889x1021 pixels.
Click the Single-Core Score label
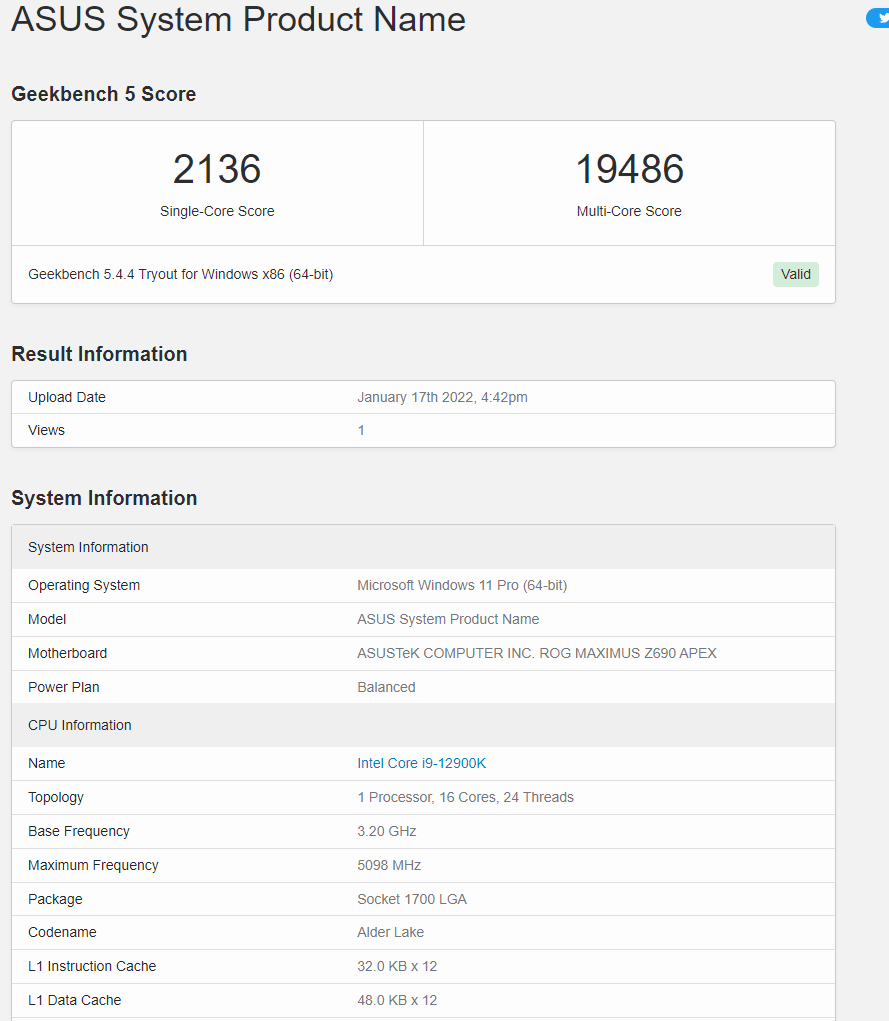[x=217, y=211]
